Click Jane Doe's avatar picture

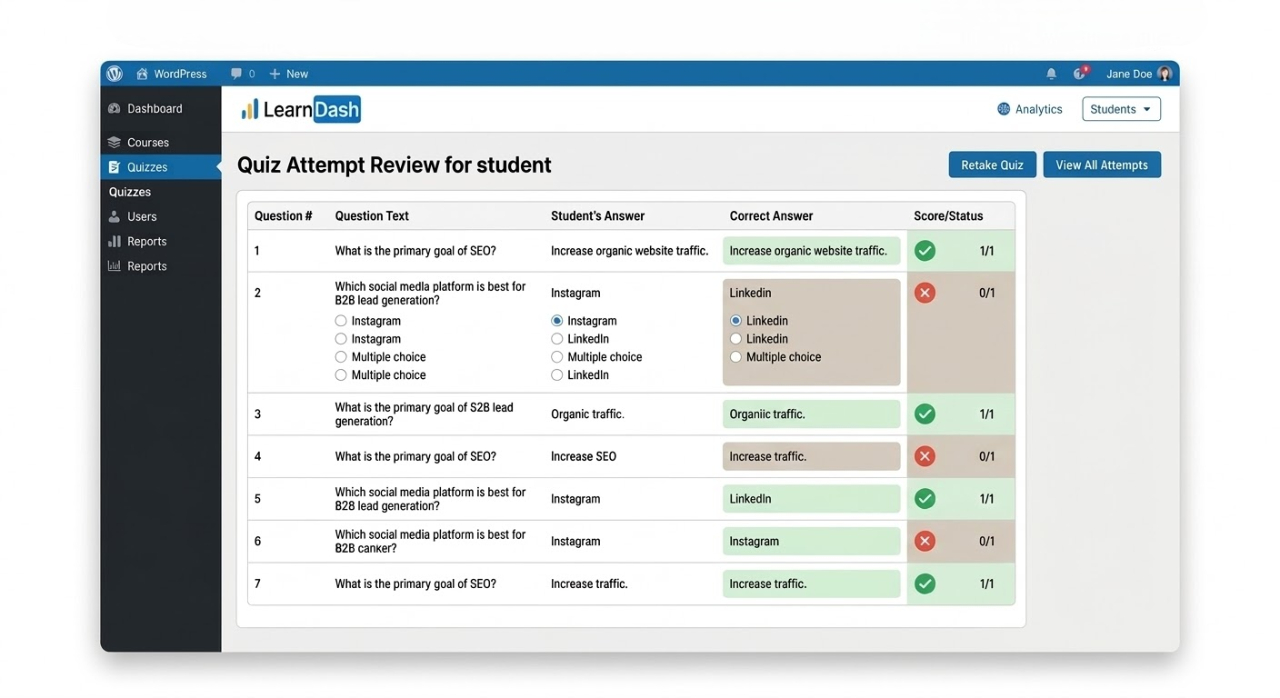[1164, 74]
